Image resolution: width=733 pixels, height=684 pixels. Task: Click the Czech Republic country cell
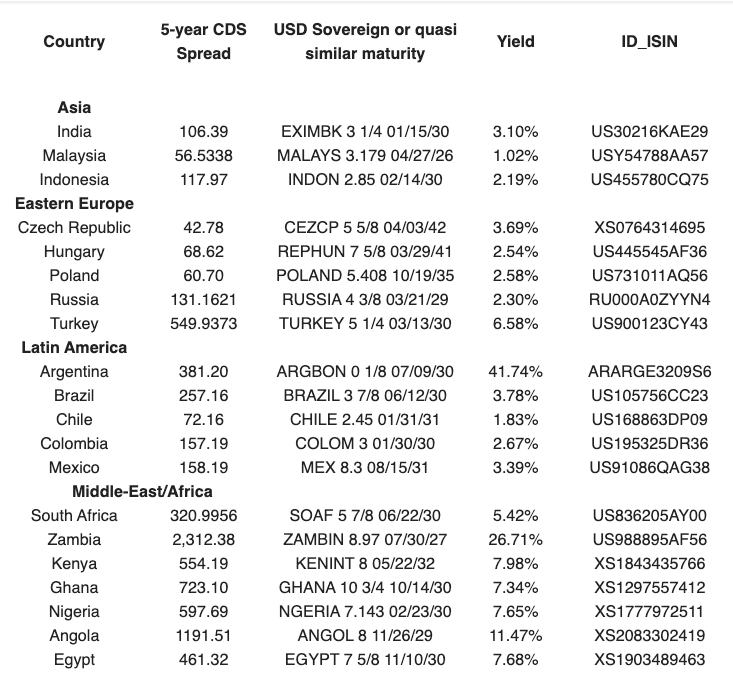(x=74, y=227)
